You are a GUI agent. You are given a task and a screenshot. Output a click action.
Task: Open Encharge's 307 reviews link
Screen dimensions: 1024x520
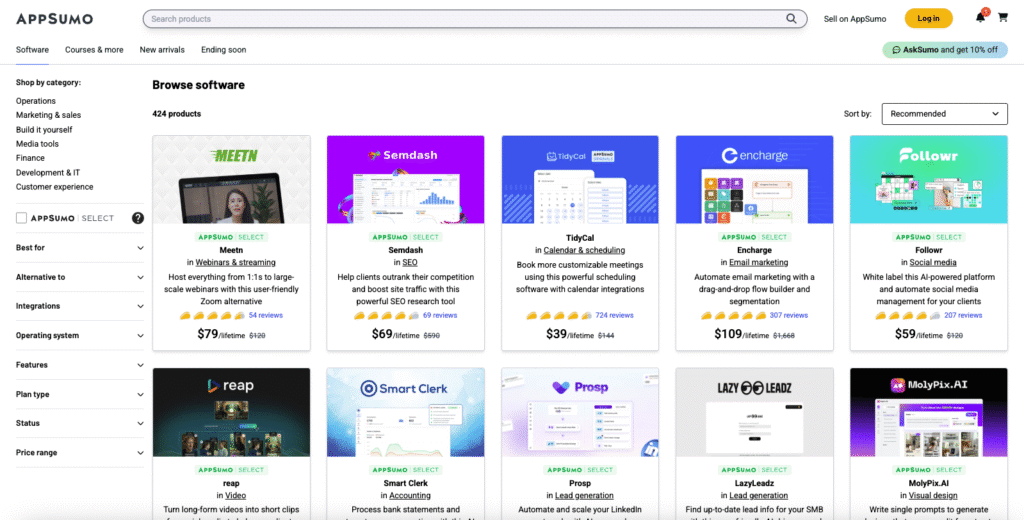coord(789,316)
